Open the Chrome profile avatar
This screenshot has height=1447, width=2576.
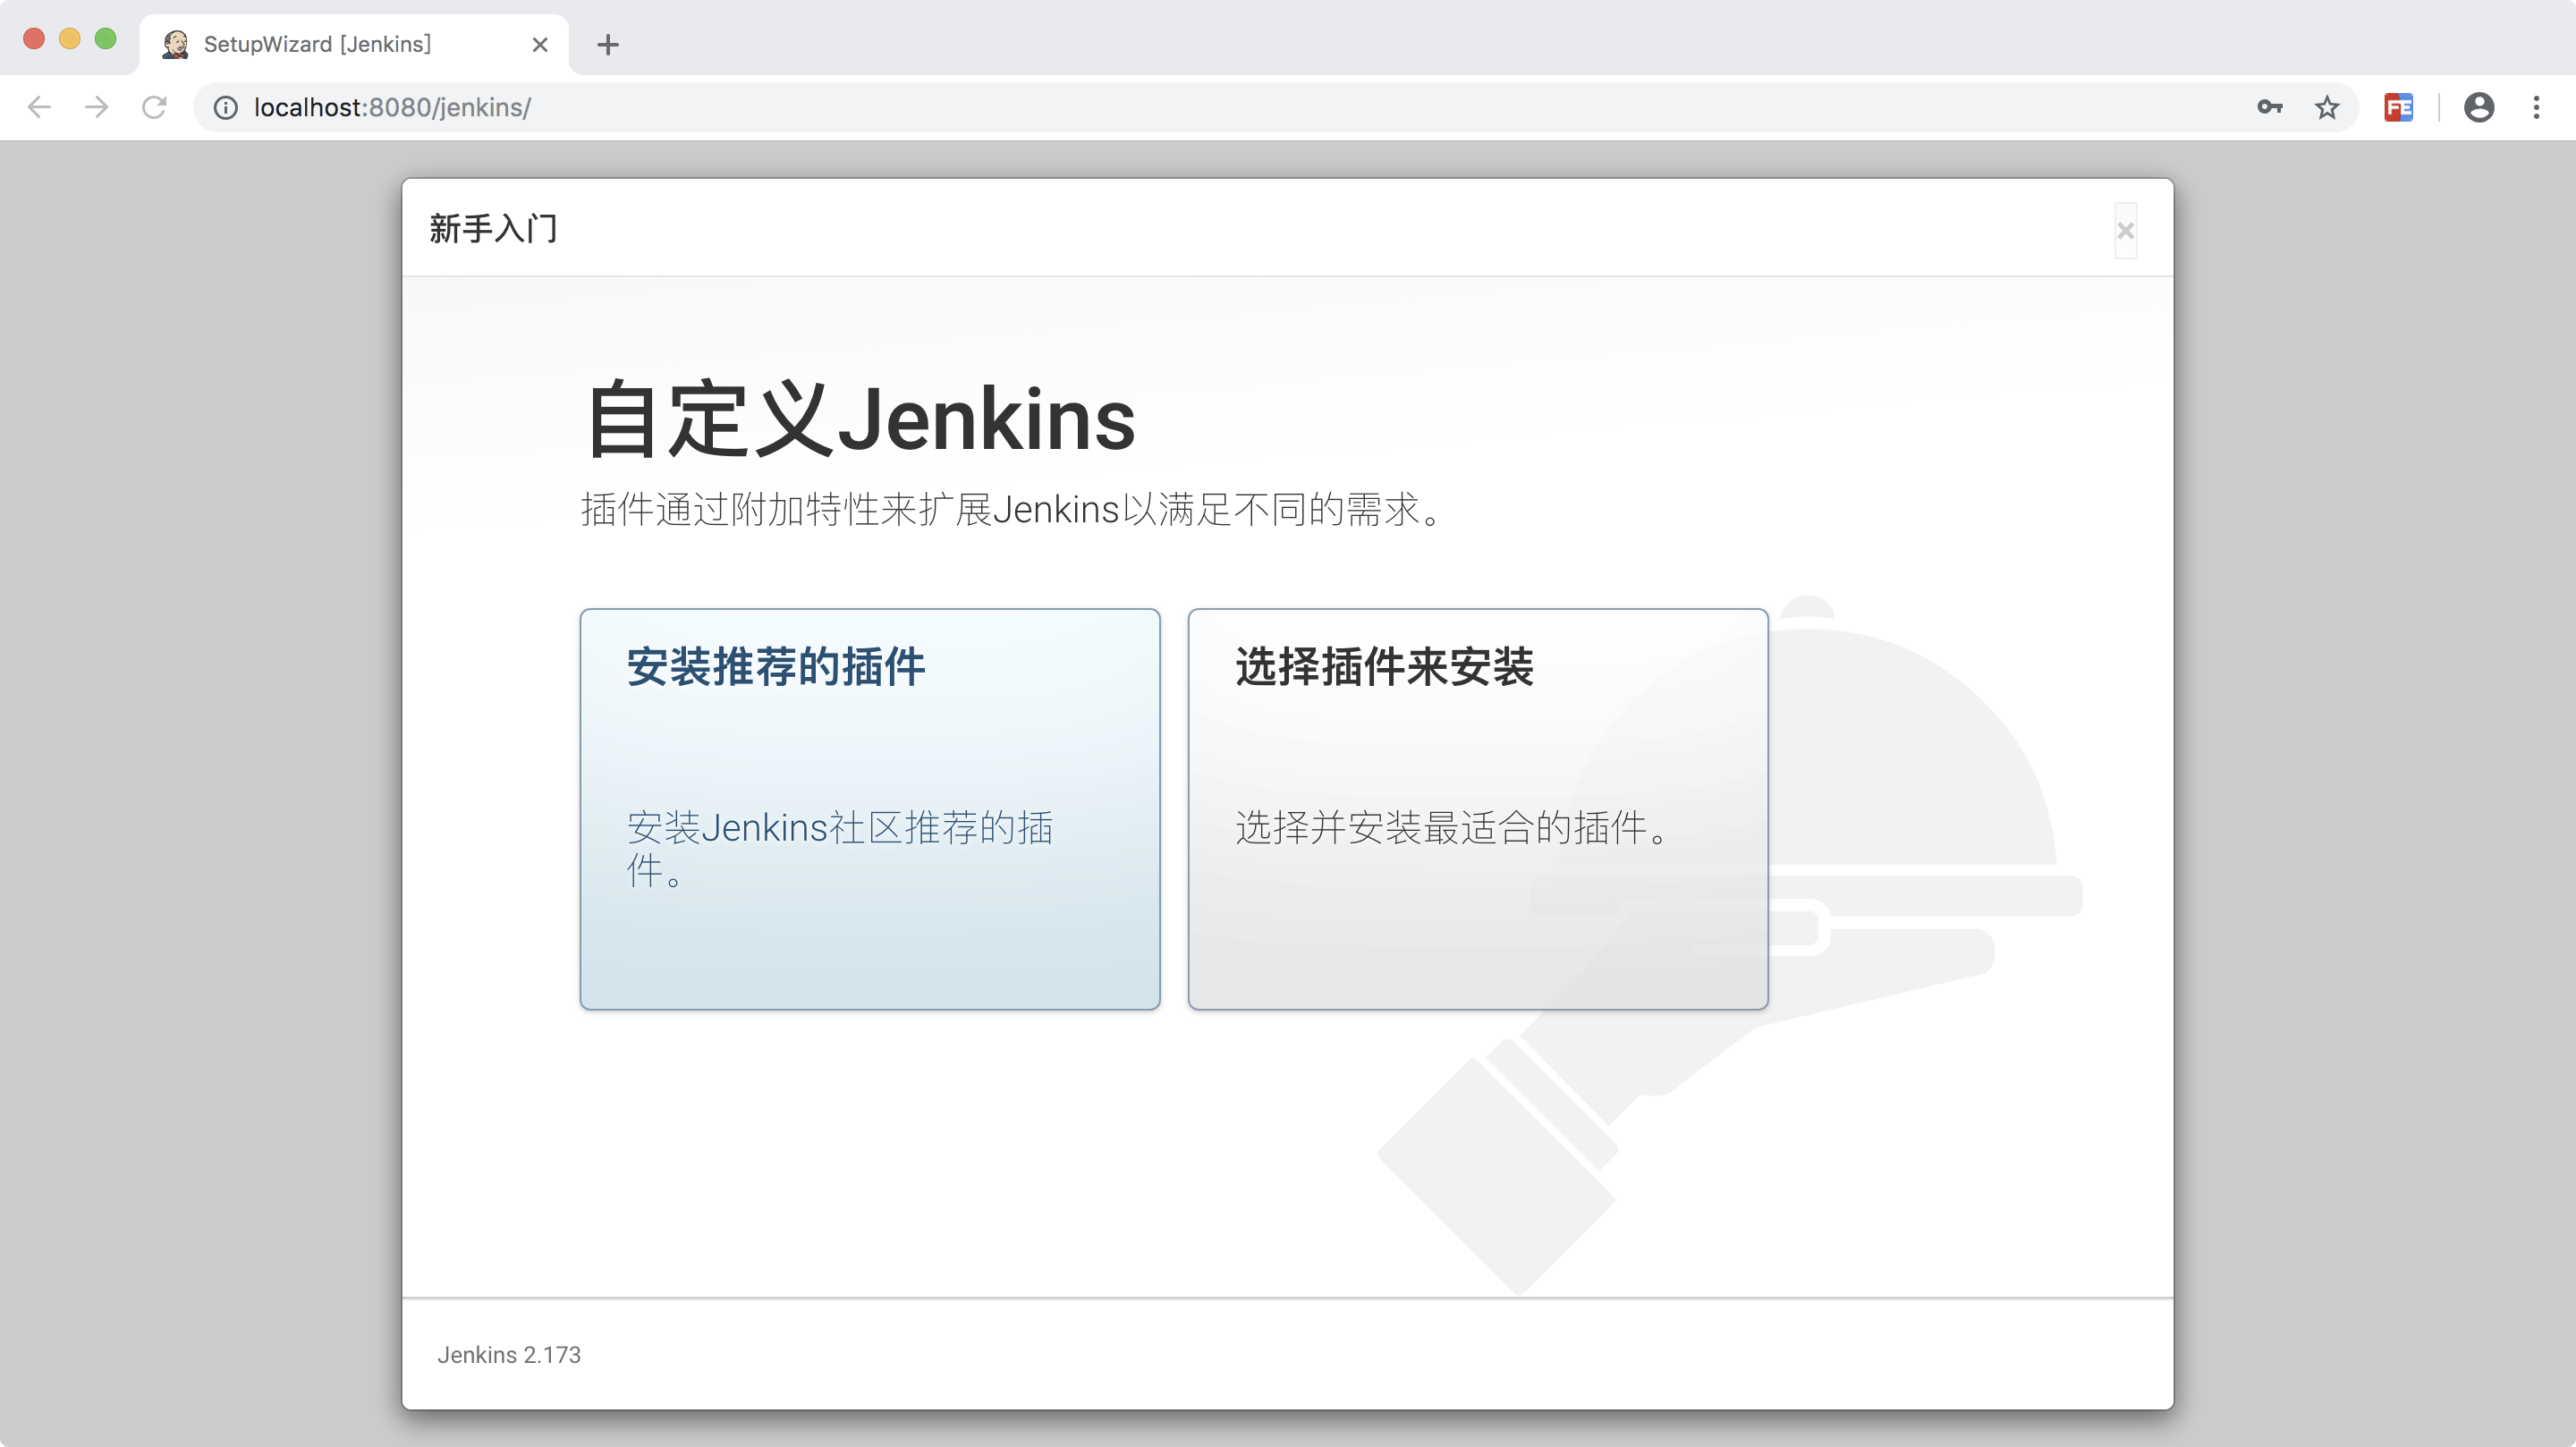[2478, 107]
